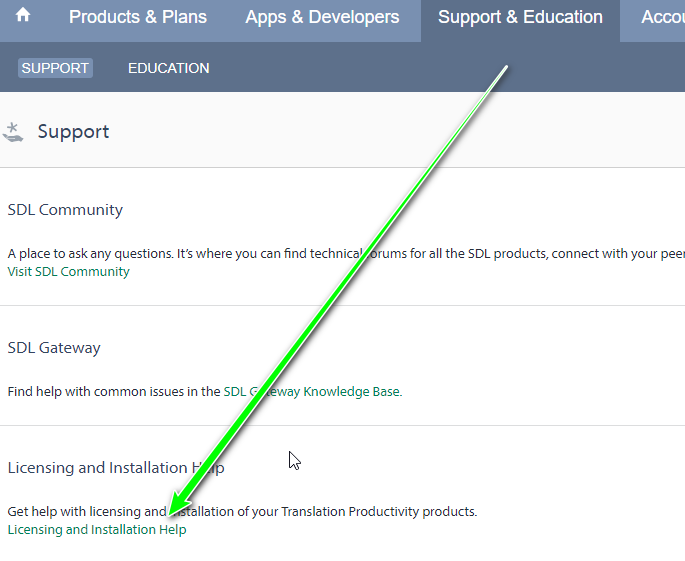
Task: Click the home icon in the navigation bar
Action: click(x=23, y=15)
